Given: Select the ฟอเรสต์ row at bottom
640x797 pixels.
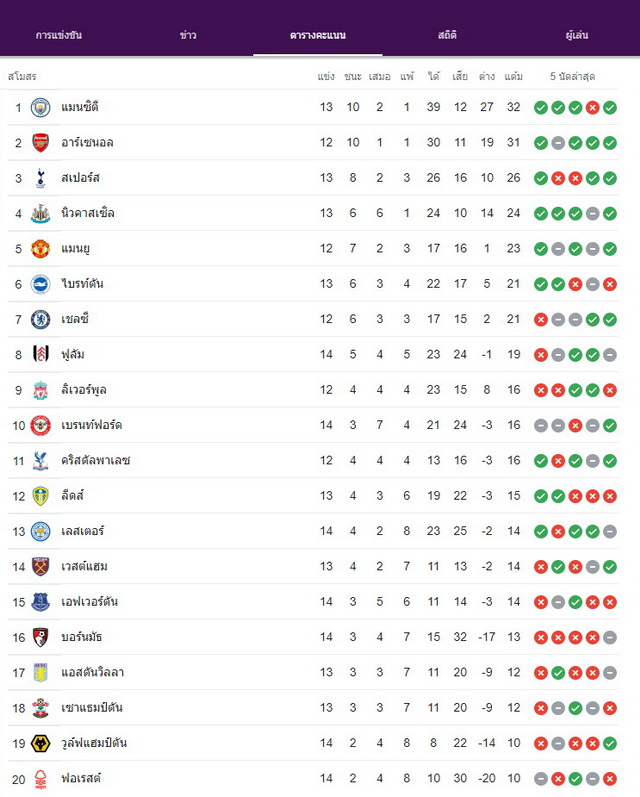Looking at the screenshot, I should point(313,778).
